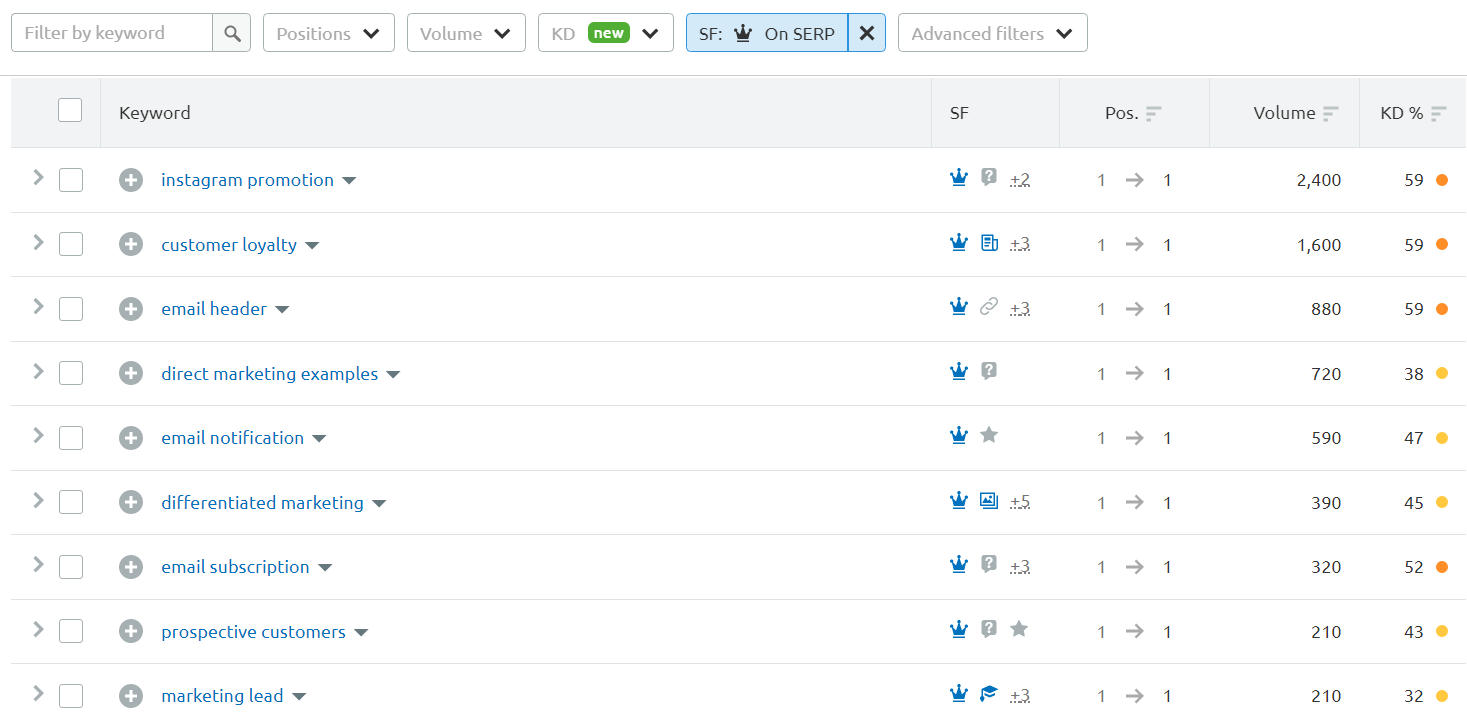
Task: Add email header to a list via plus button
Action: coord(130,308)
